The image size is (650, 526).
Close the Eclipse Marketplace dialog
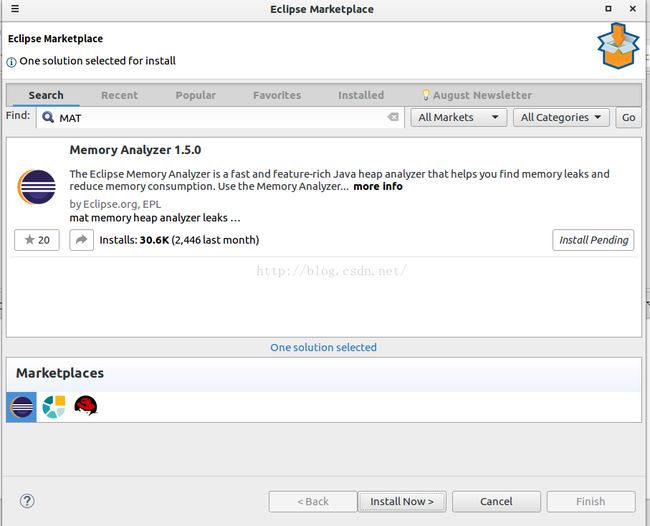coord(633,8)
